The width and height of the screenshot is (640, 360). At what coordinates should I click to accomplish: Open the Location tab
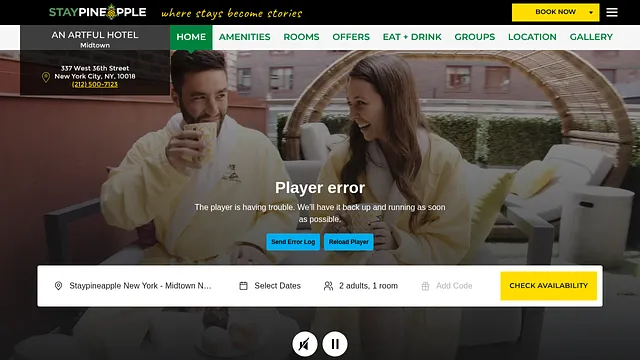click(532, 37)
